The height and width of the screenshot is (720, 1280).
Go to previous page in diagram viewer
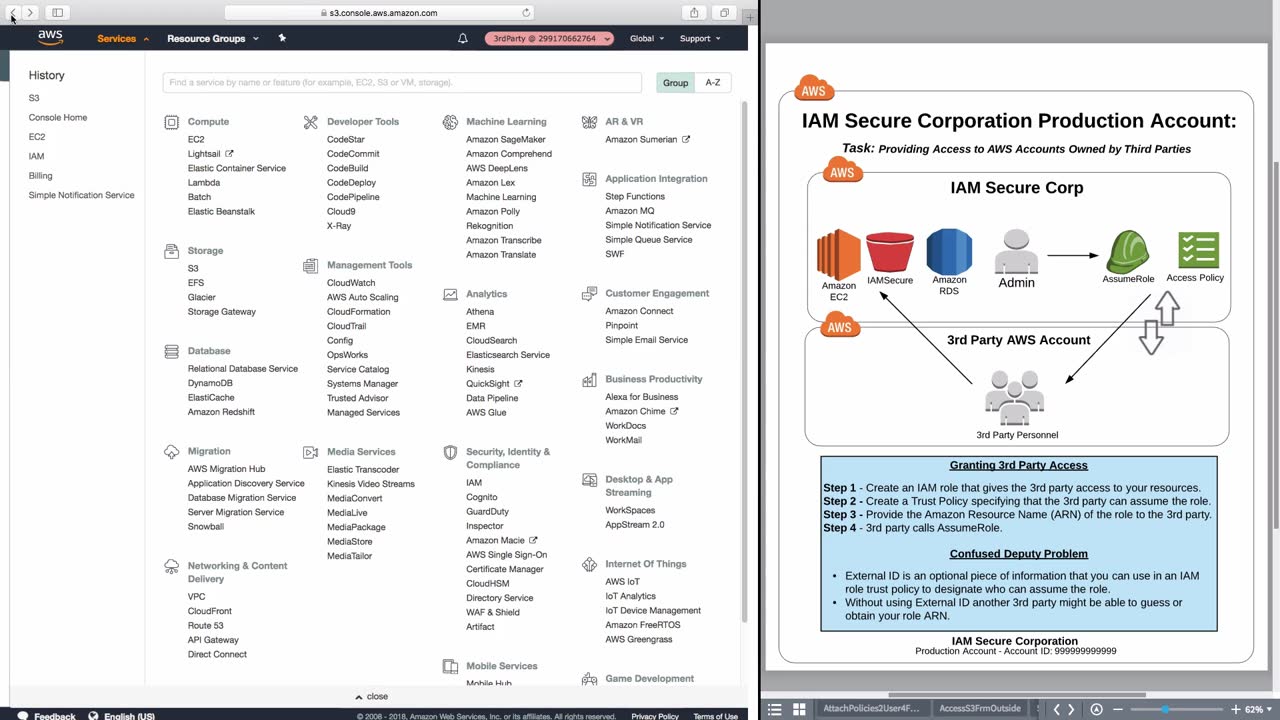(x=1056, y=709)
